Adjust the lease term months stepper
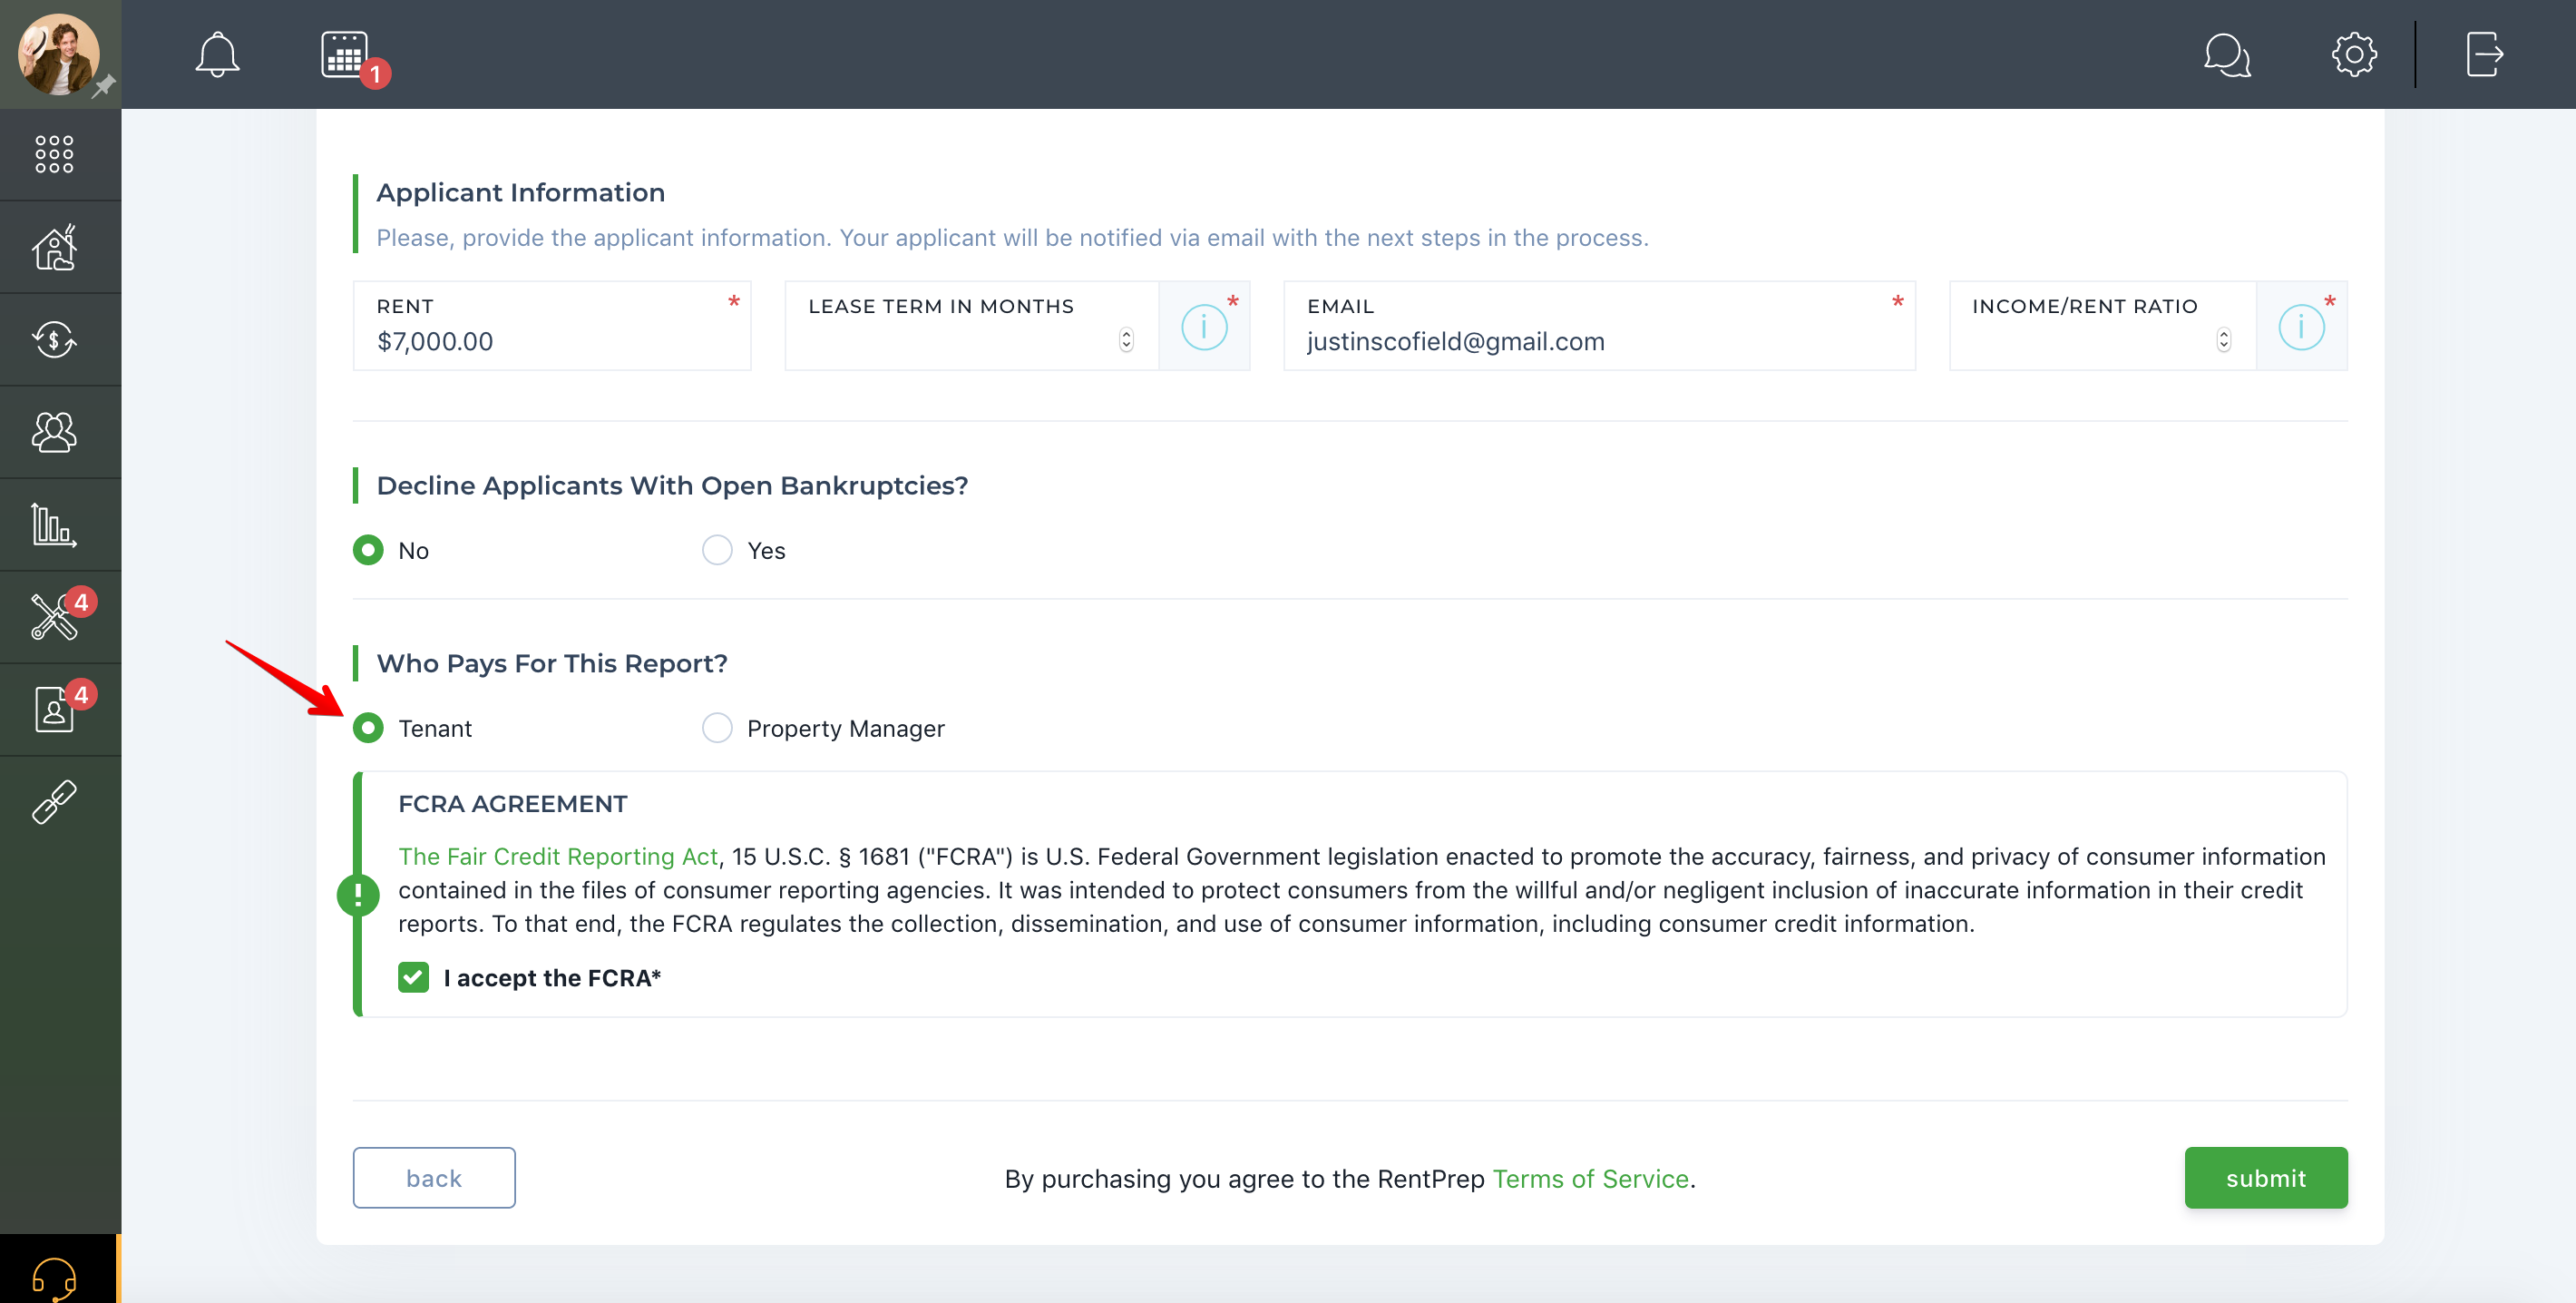 [1126, 340]
